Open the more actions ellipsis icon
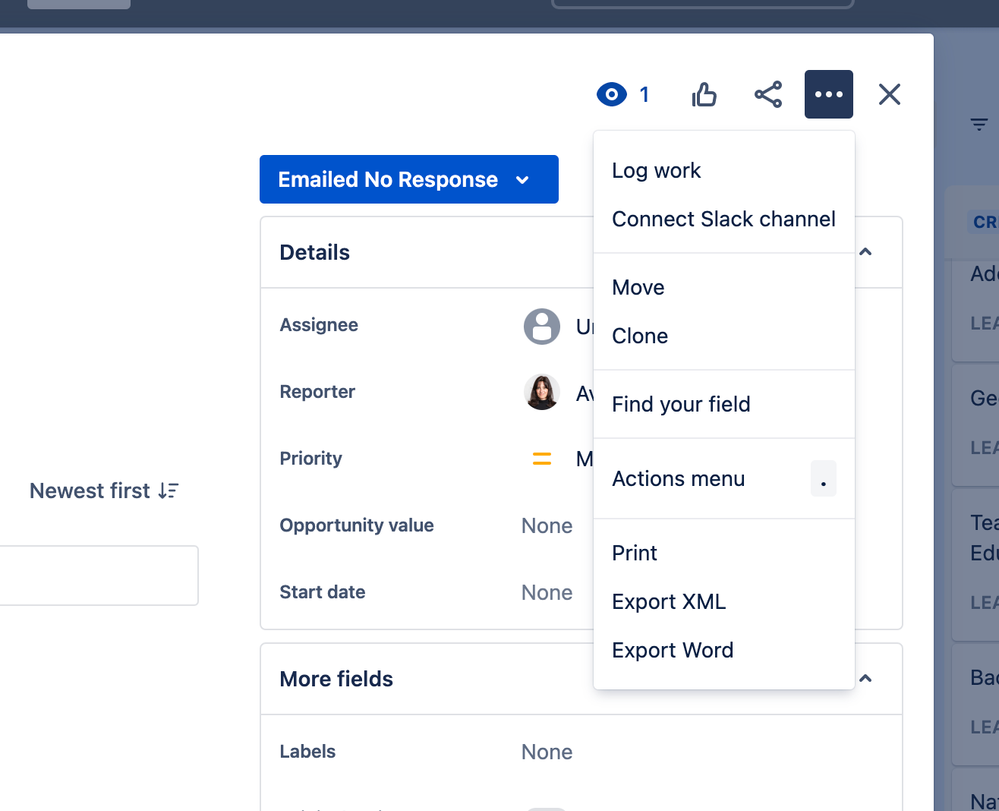Viewport: 999px width, 811px height. coord(828,93)
